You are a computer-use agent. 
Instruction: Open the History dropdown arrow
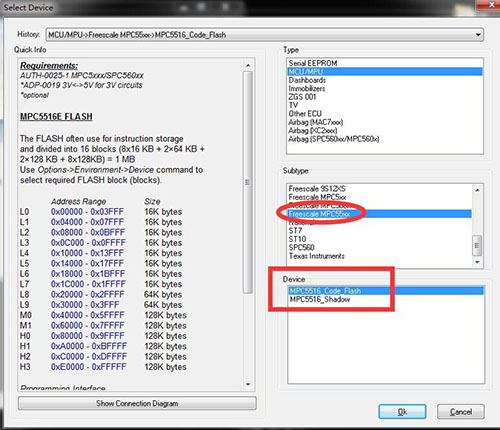[x=478, y=35]
